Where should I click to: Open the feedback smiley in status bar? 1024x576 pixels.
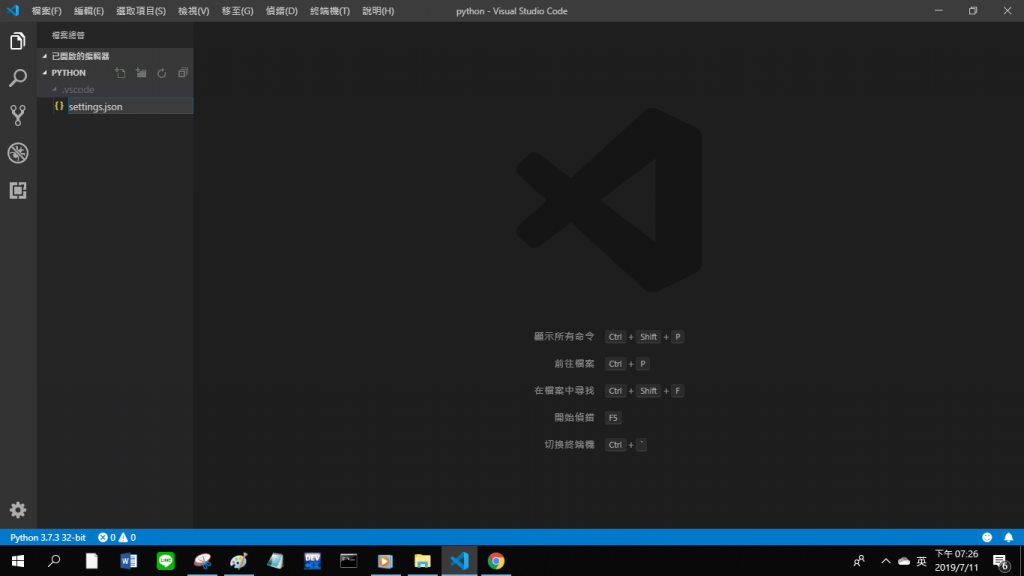[987, 537]
